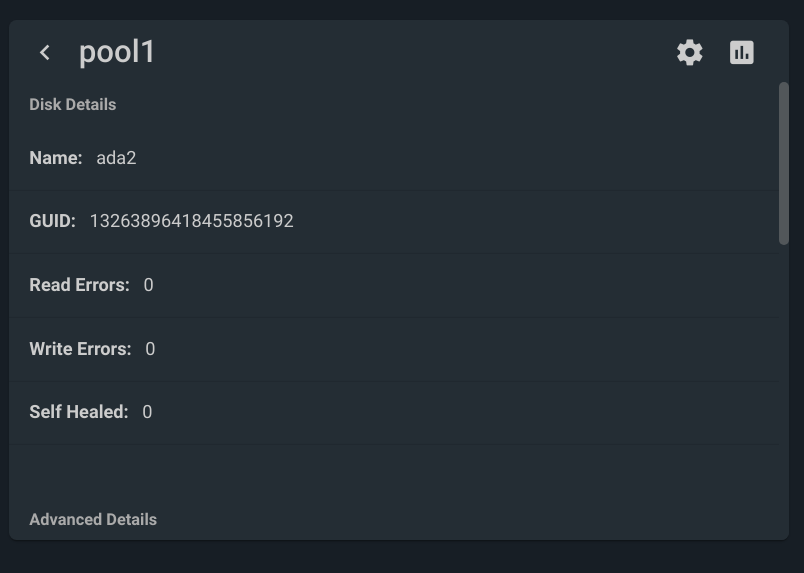
Task: Click the scrollbar track below the thumb
Action: [x=783, y=390]
